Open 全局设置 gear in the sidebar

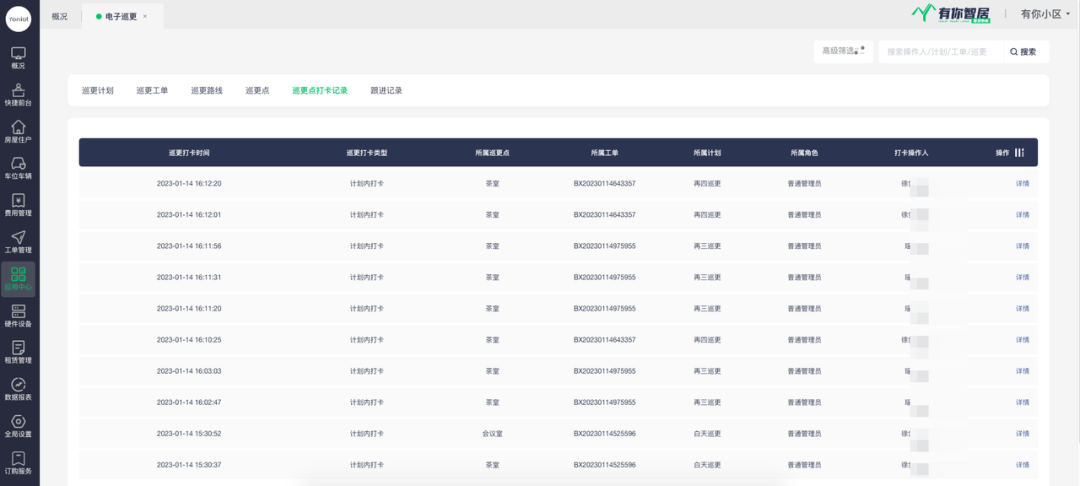pos(18,426)
